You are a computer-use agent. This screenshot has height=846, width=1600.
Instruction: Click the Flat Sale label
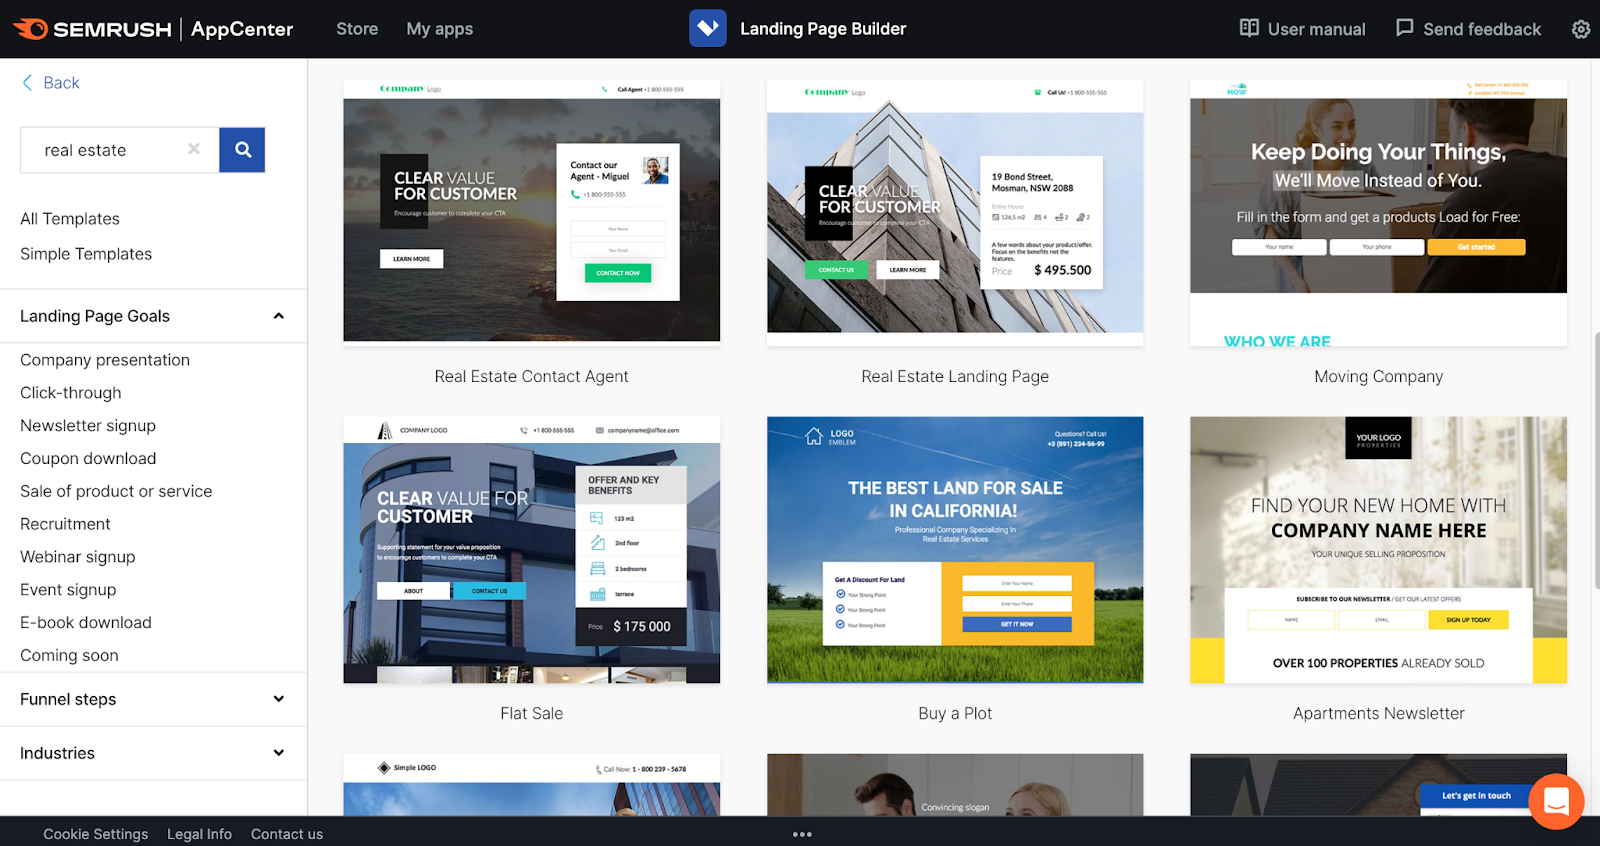[532, 713]
